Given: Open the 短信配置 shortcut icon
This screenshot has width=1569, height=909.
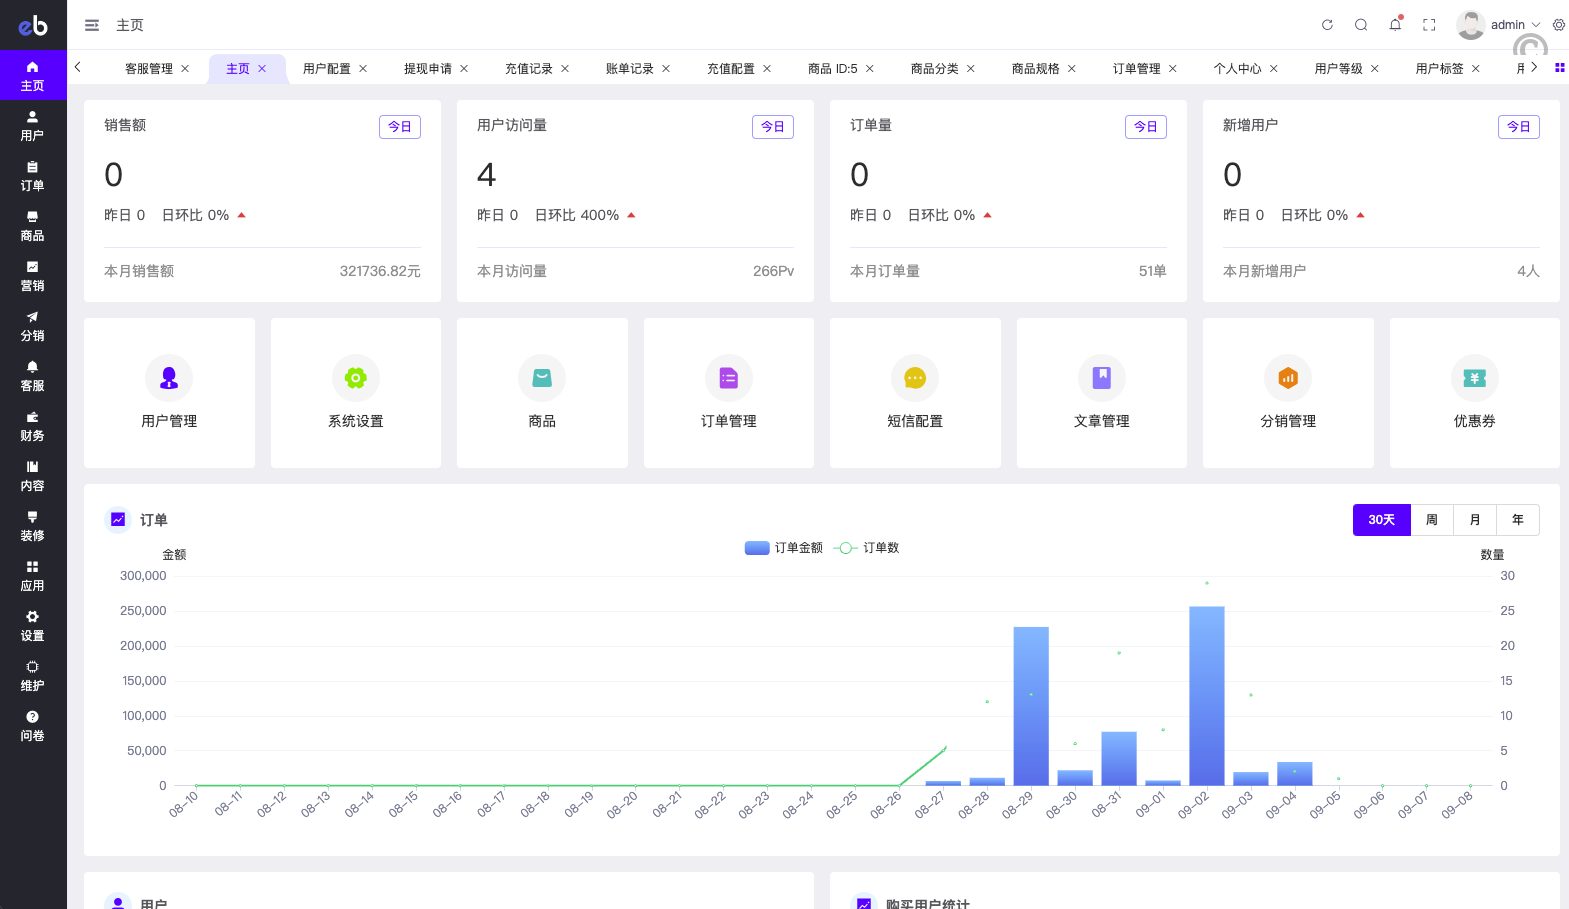Looking at the screenshot, I should 915,378.
